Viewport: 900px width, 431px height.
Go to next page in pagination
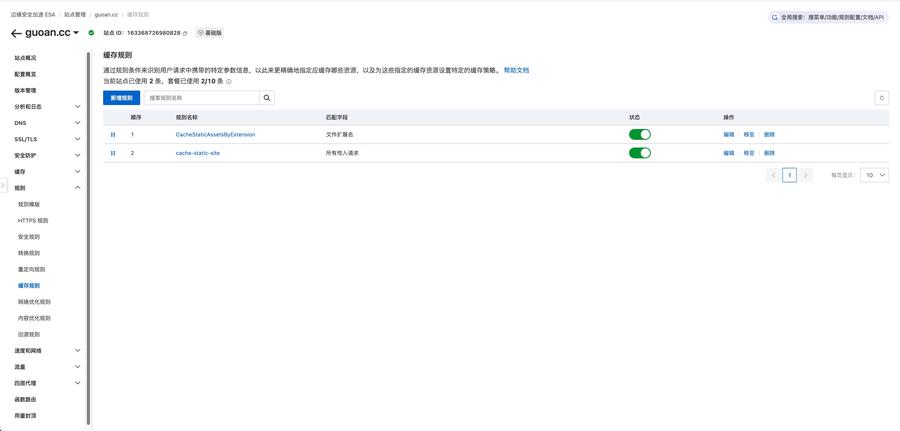click(x=806, y=175)
